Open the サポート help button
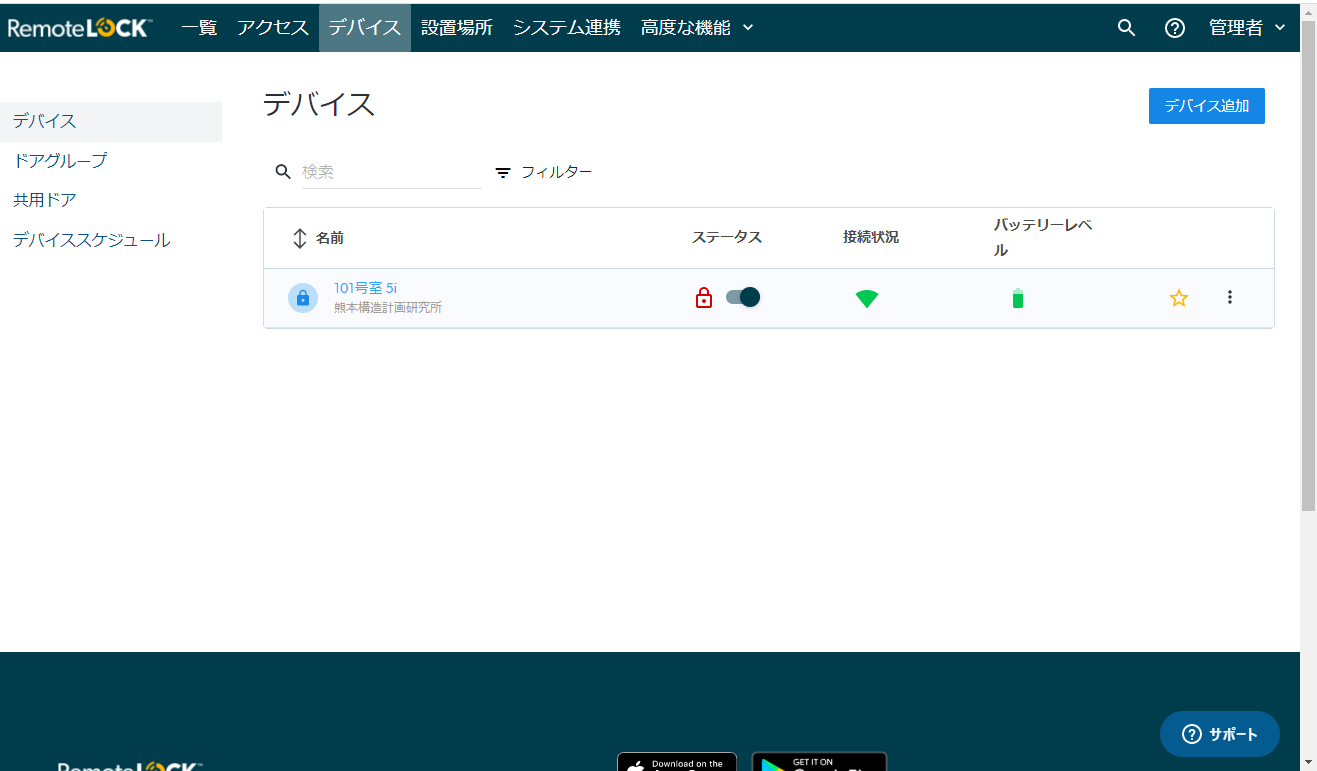 click(1220, 734)
